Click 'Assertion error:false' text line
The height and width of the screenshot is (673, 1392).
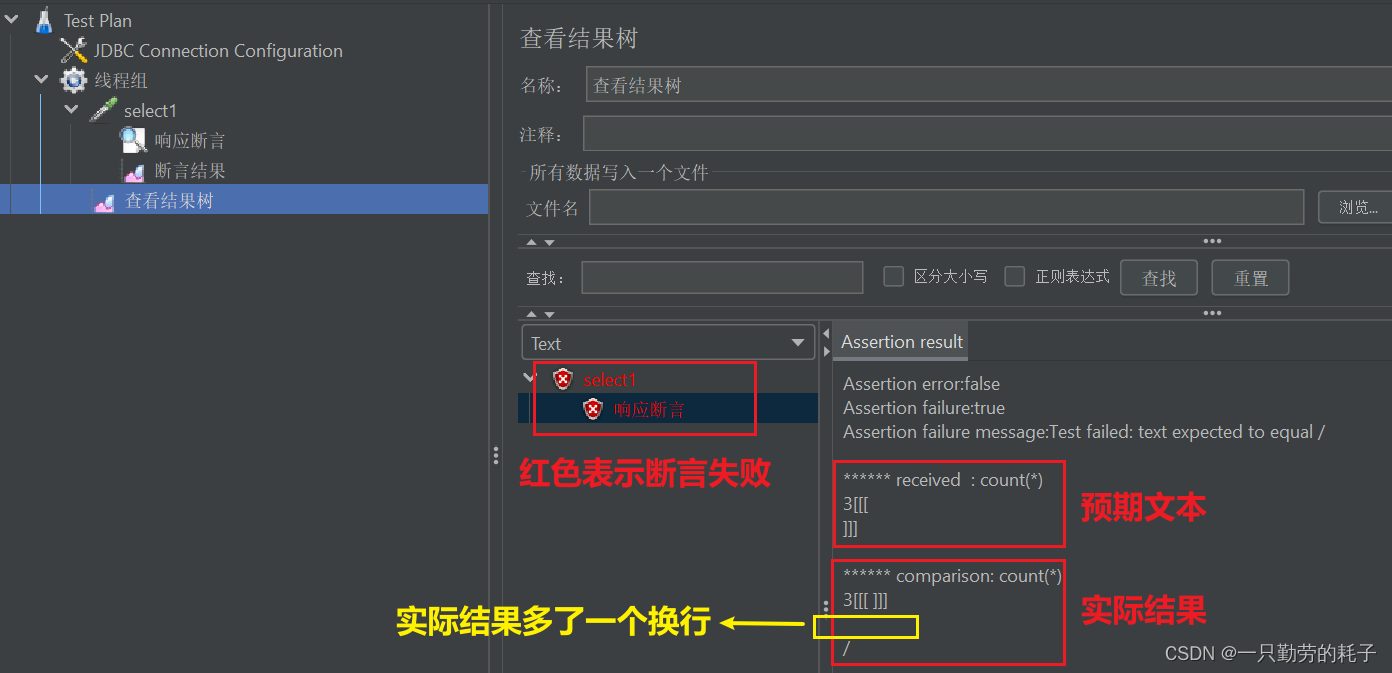(921, 384)
